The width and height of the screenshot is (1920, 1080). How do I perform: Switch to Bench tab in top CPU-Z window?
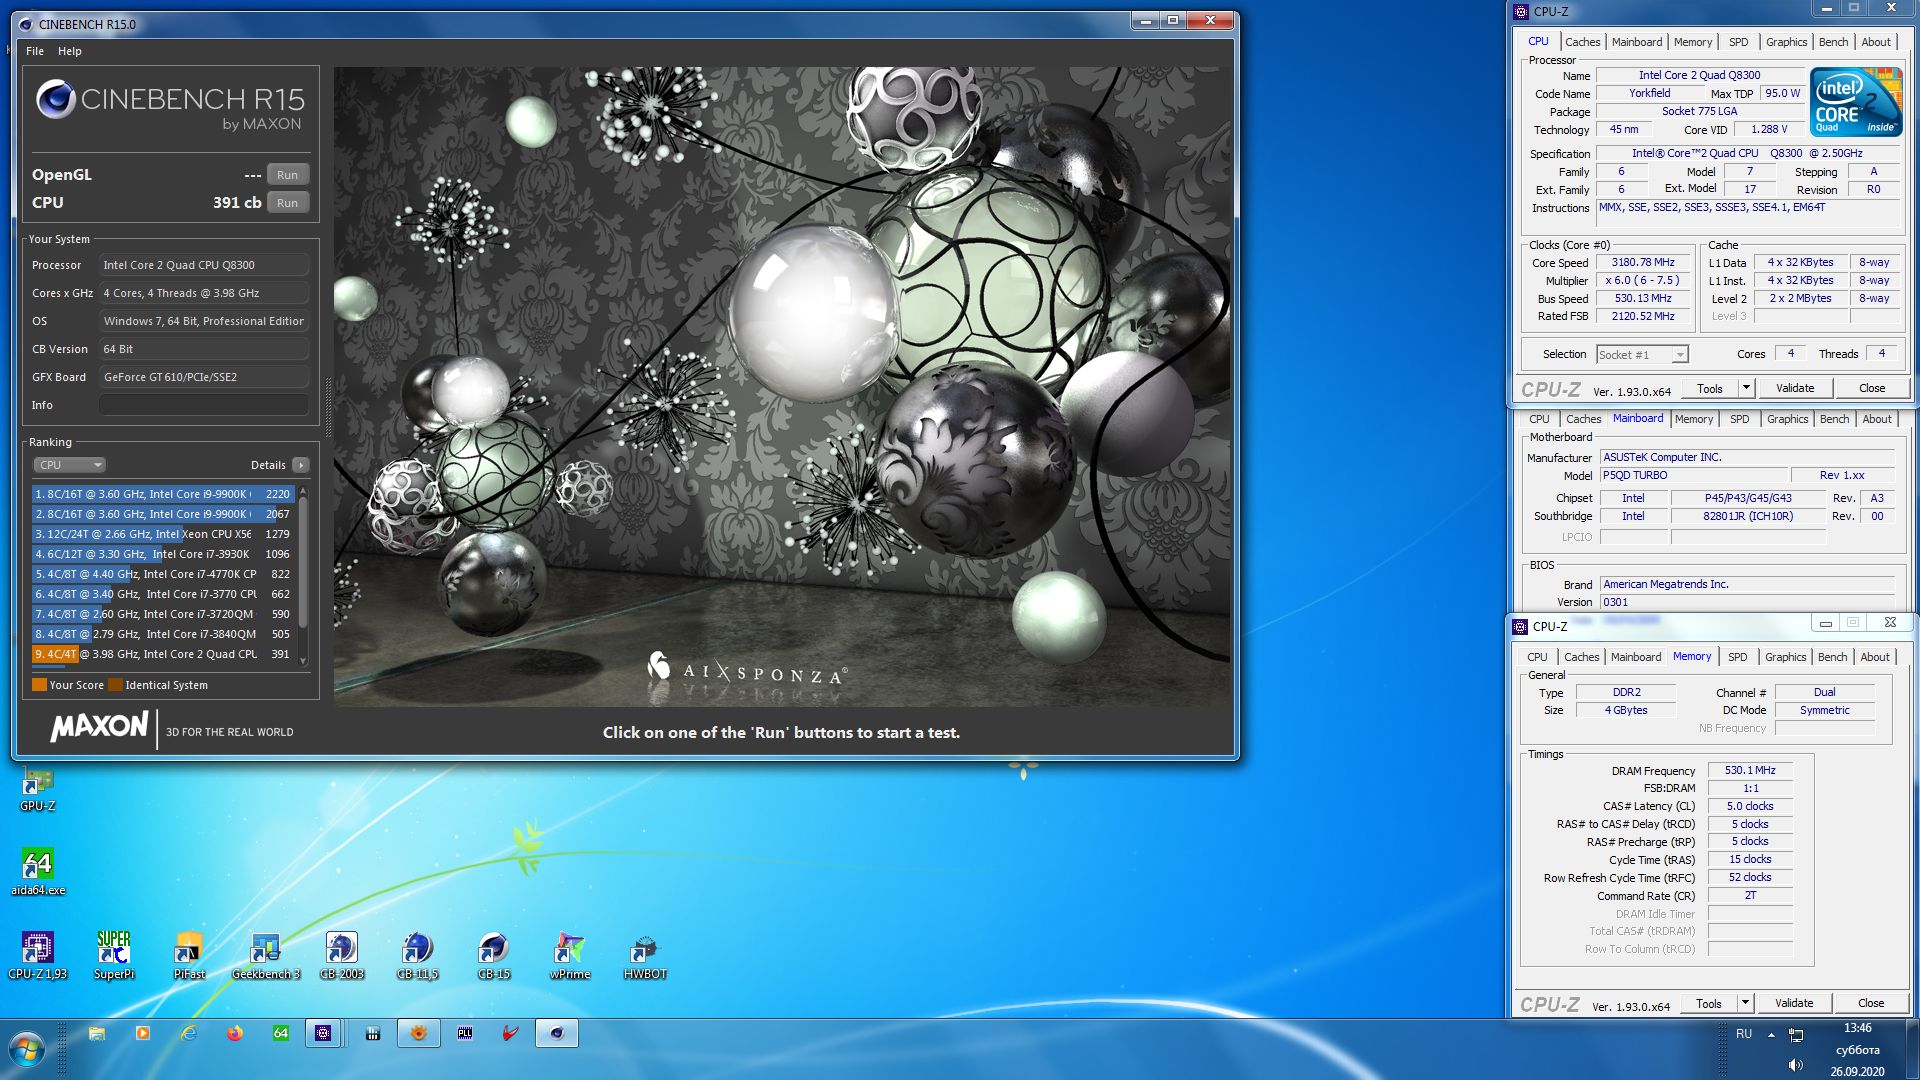1833,42
